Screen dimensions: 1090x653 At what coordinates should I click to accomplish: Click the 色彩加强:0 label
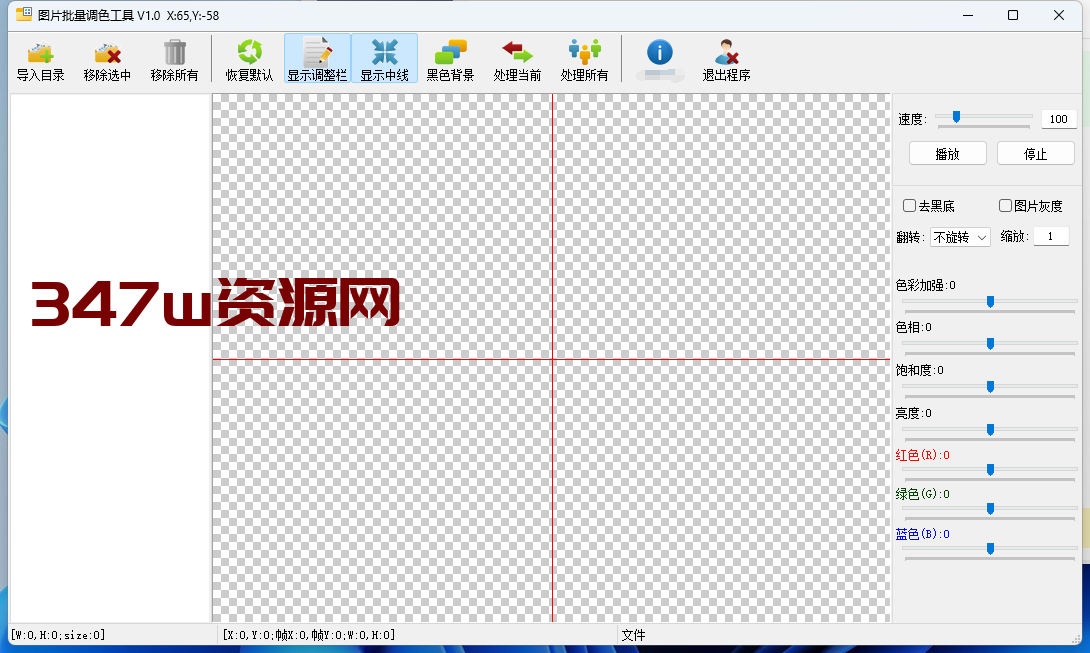pyautogui.click(x=925, y=285)
